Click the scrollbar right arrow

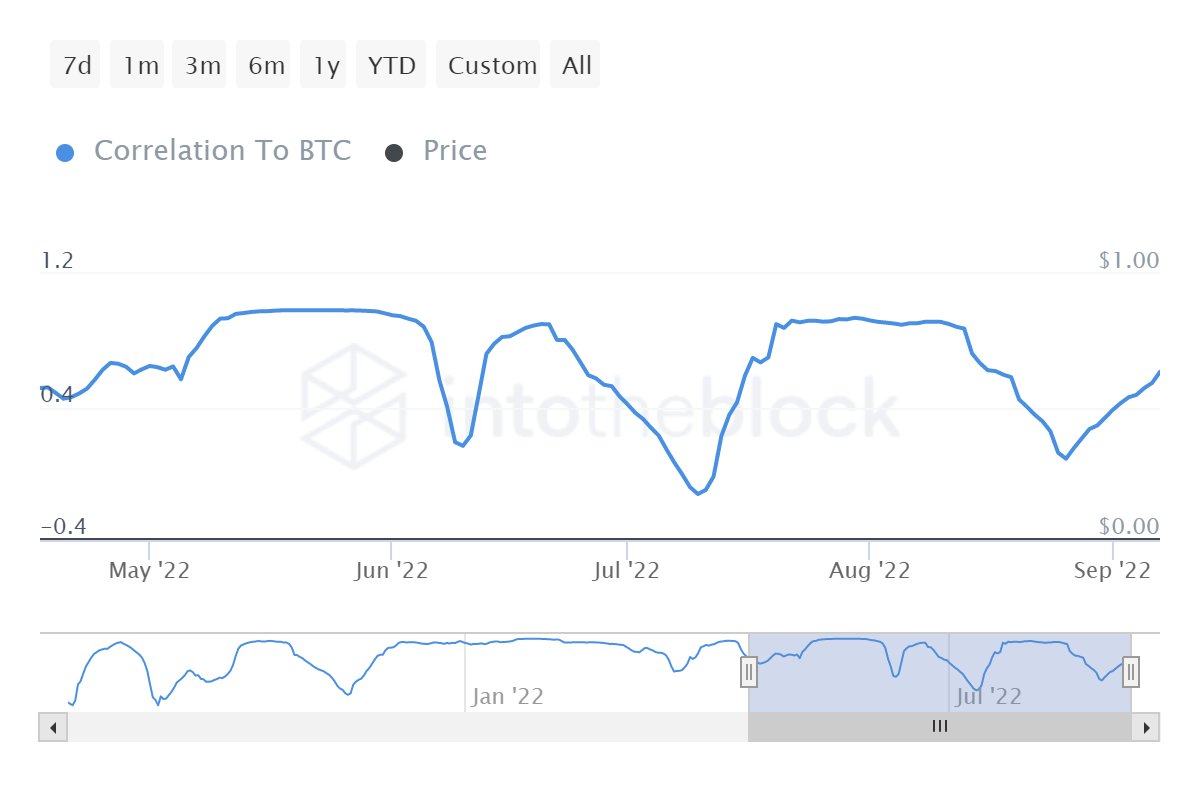(1146, 727)
